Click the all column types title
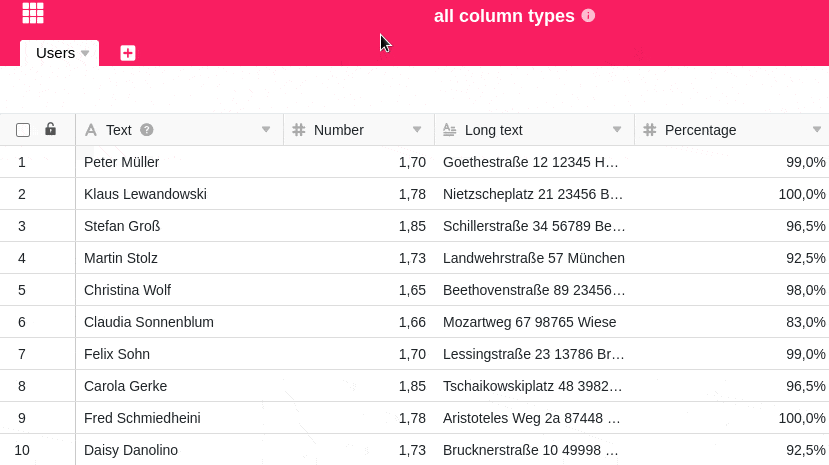 [x=504, y=16]
